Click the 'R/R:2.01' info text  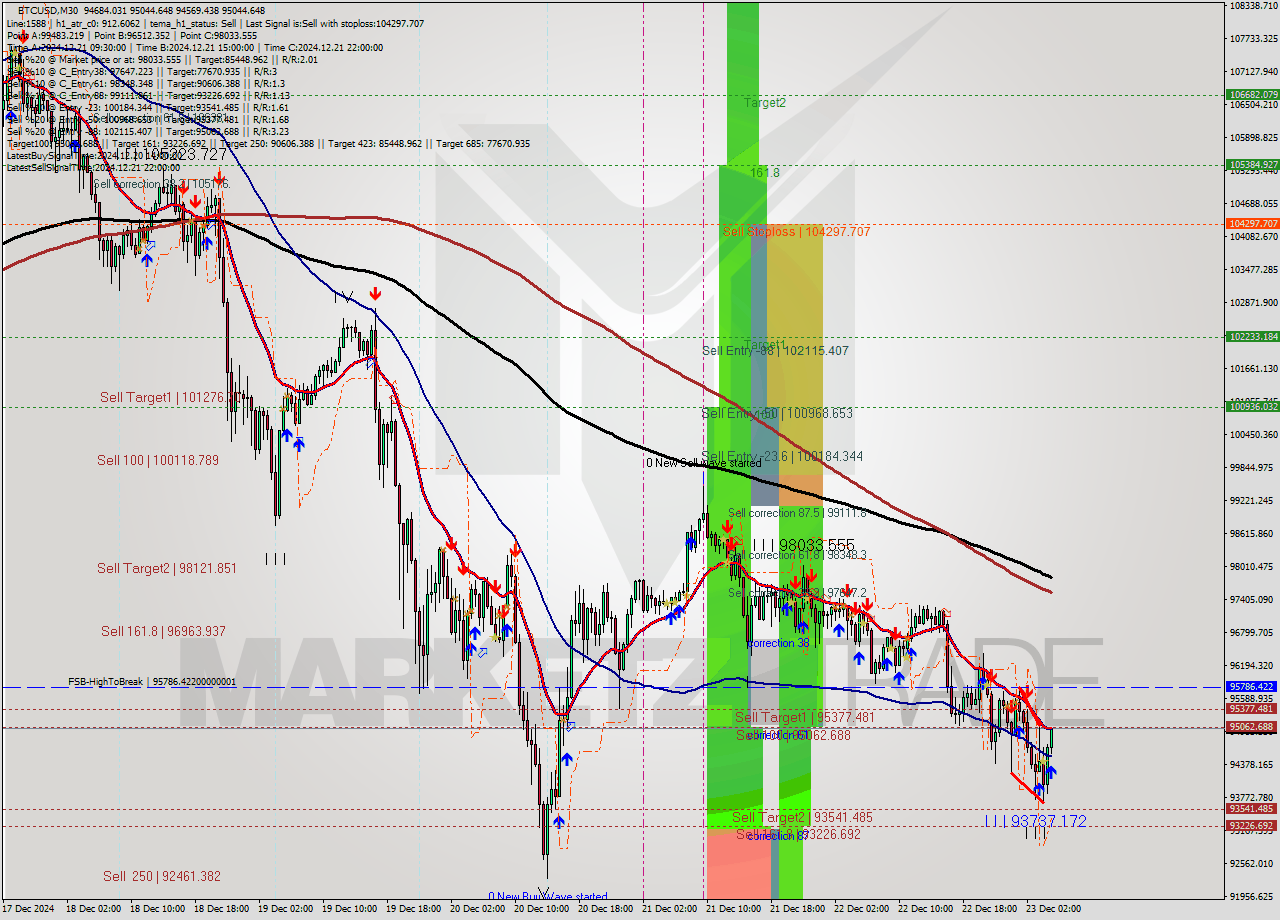tap(299, 59)
